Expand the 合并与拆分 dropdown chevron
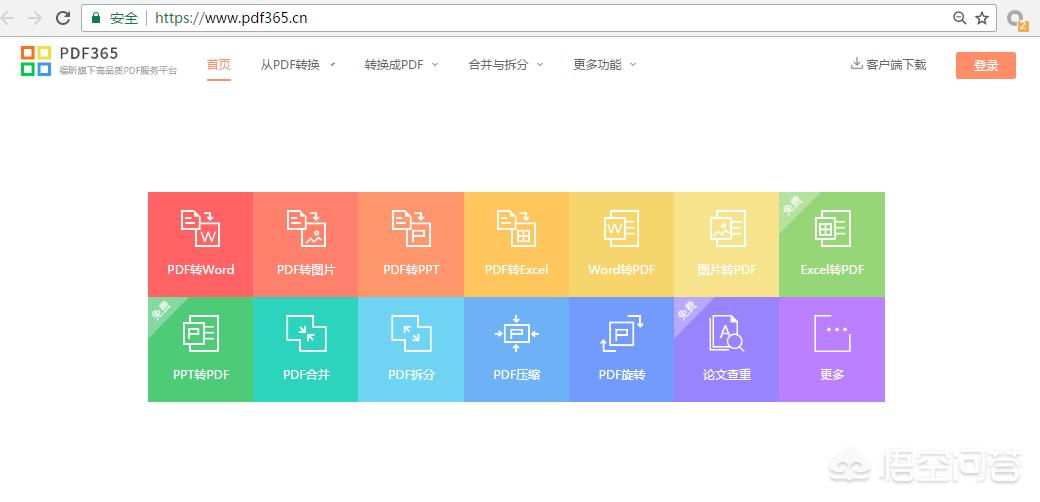The height and width of the screenshot is (502, 1040). click(x=540, y=64)
